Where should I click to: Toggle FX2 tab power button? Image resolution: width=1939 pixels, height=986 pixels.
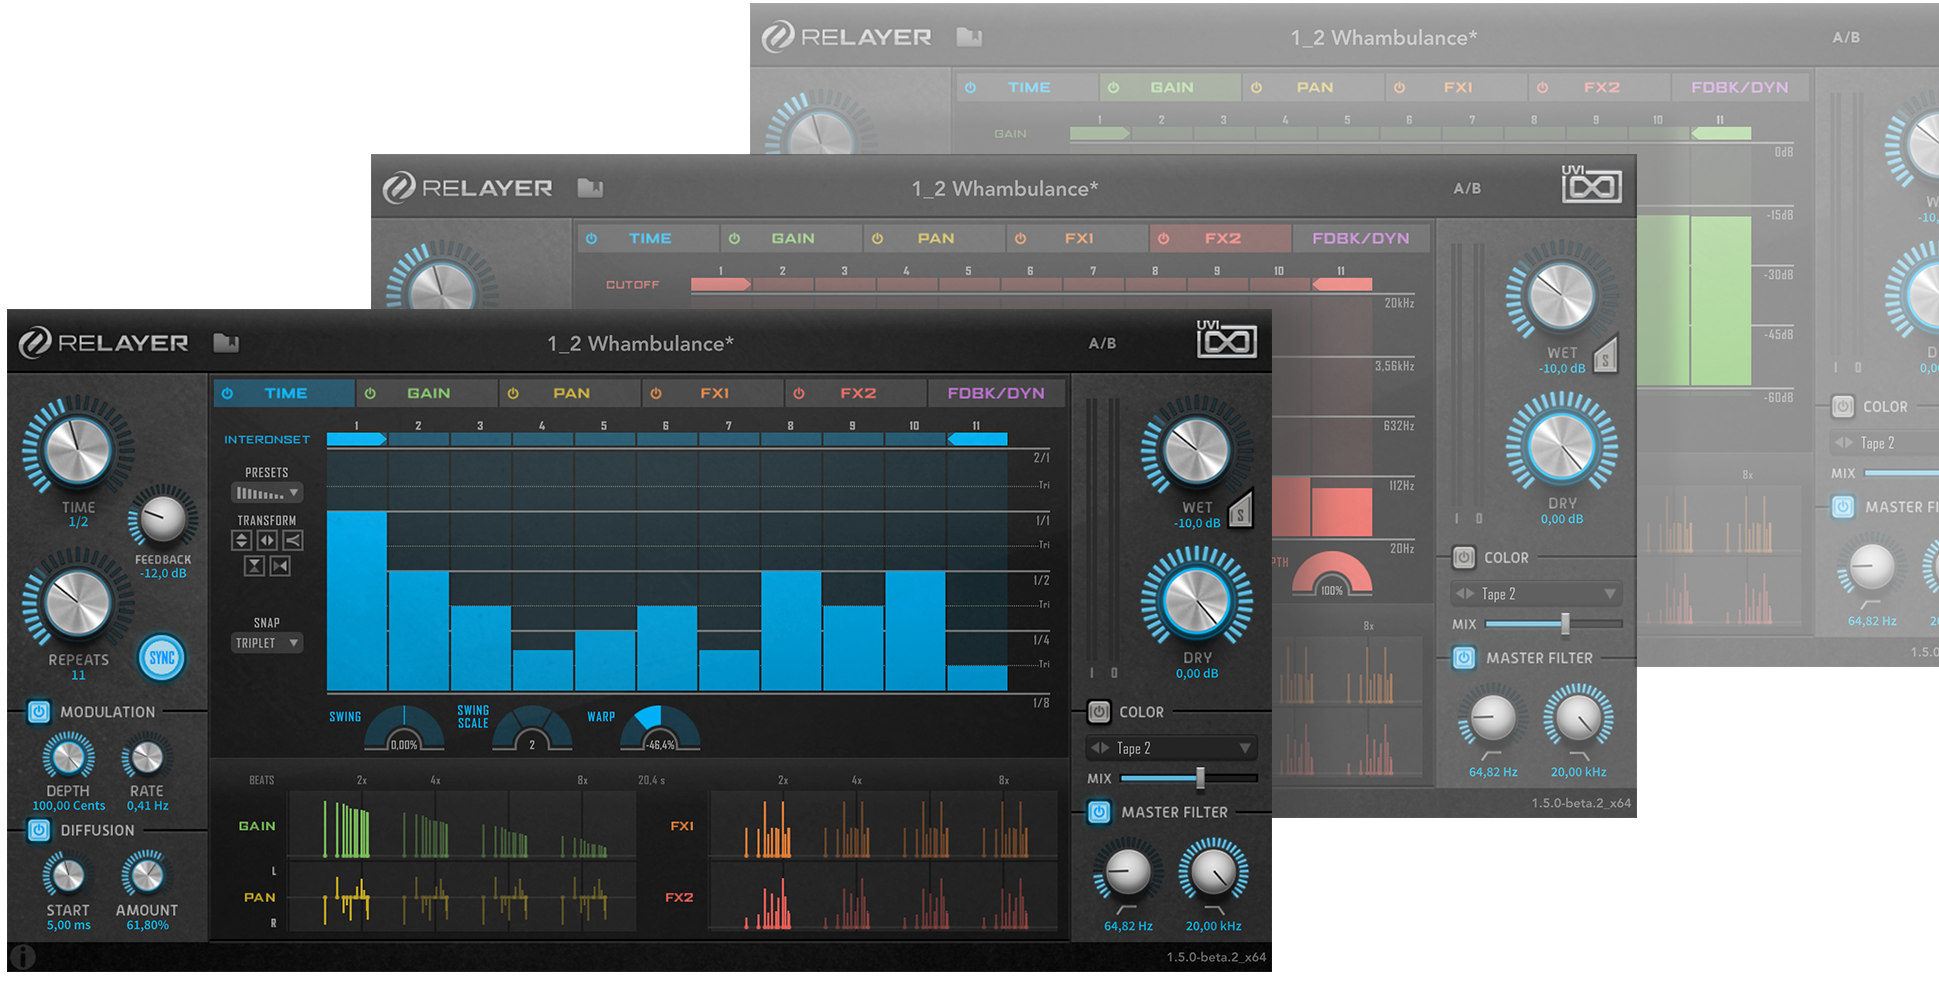[x=799, y=393]
